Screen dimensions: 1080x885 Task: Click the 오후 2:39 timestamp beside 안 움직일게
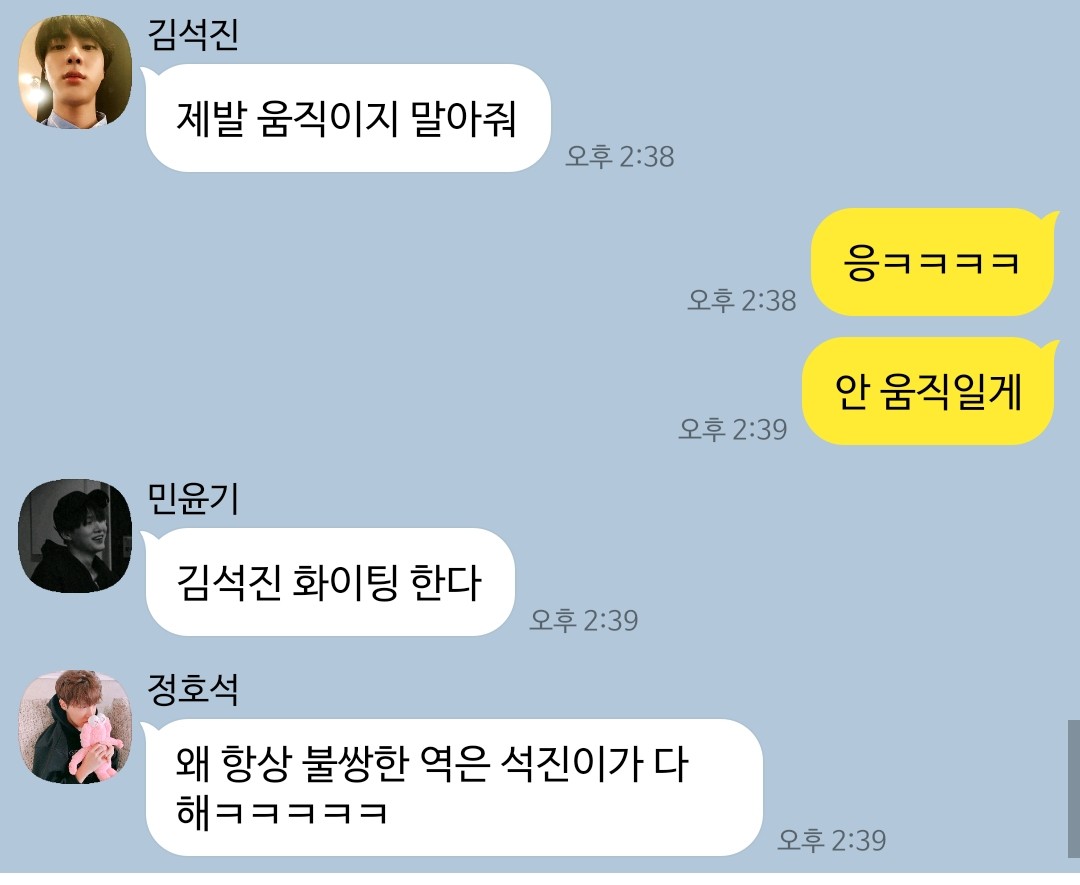pos(733,429)
